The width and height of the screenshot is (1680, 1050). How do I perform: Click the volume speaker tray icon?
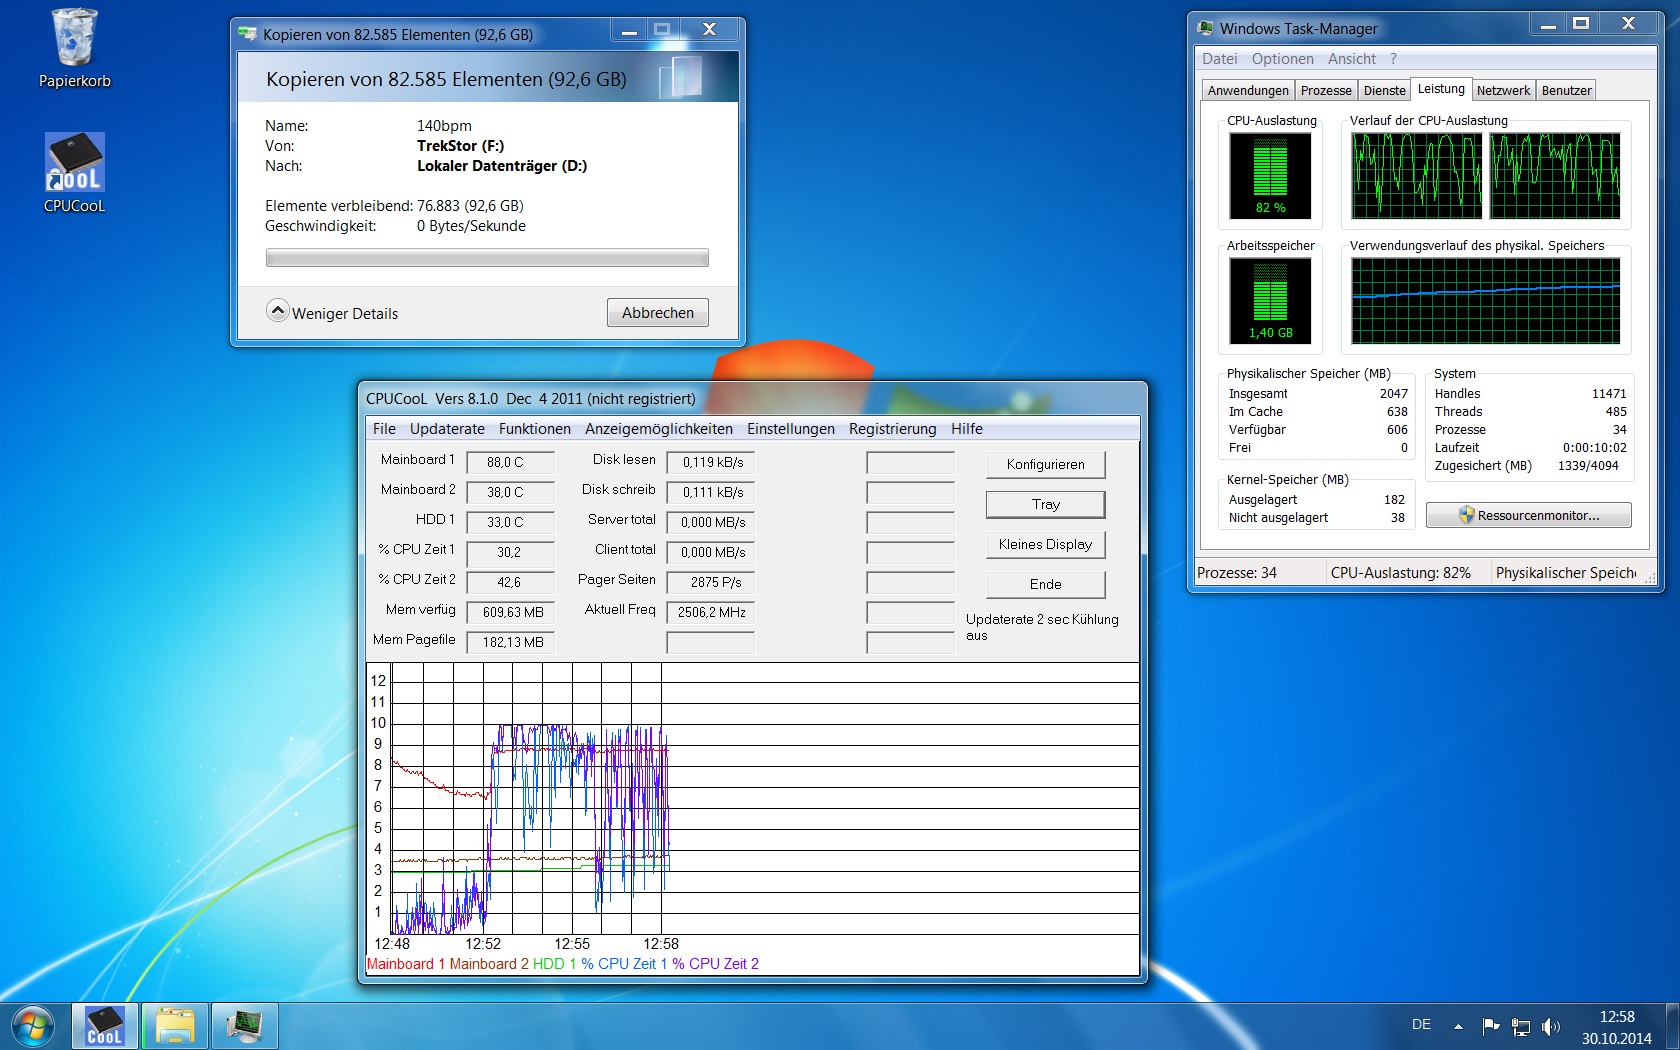tap(1550, 1026)
